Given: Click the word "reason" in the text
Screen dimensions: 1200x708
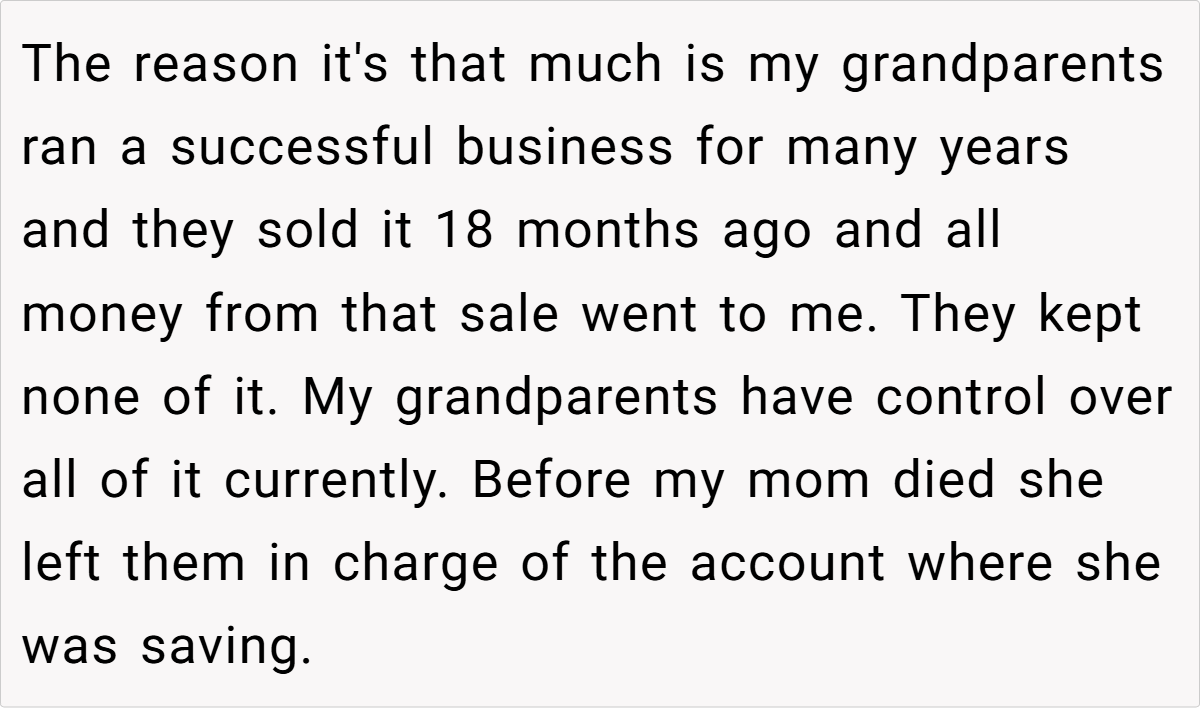Looking at the screenshot, I should click(x=212, y=66).
